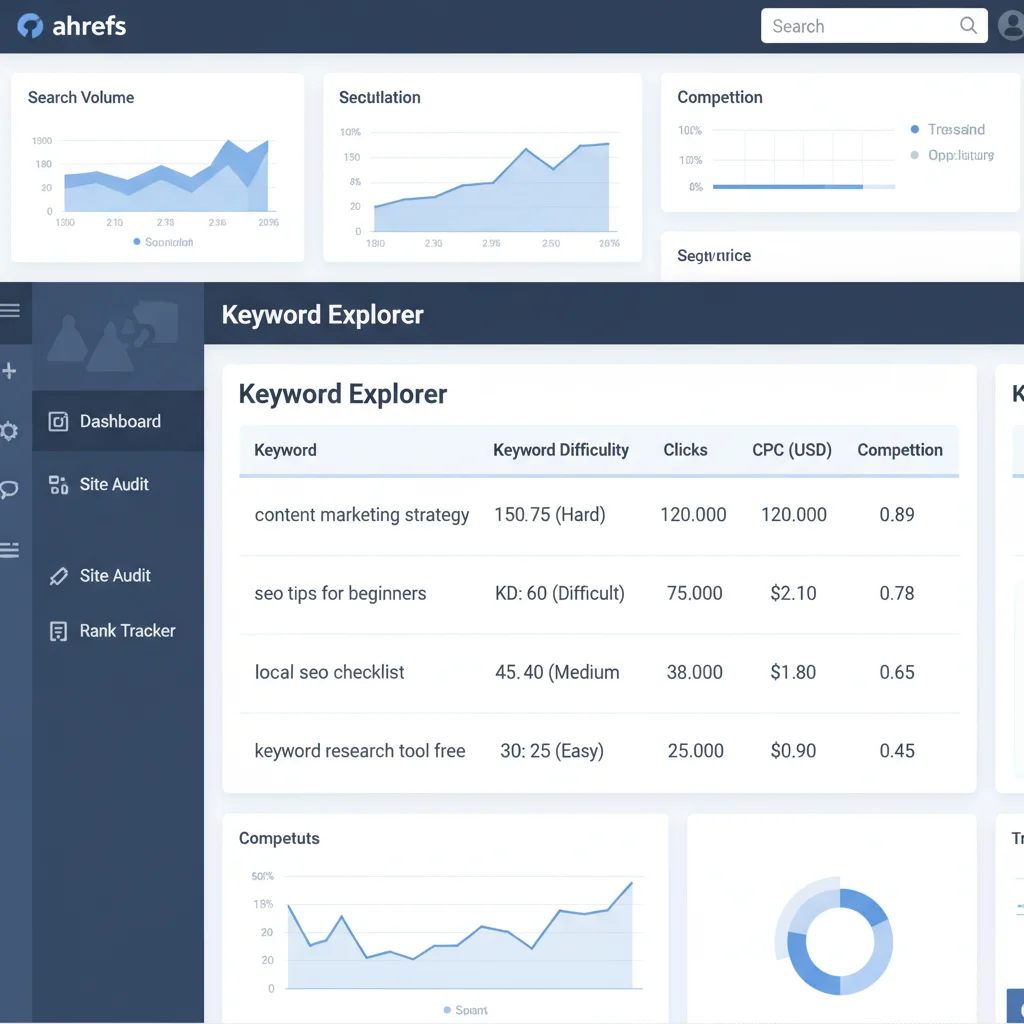Click the chat bubble icon in left rail
The height and width of the screenshot is (1024, 1024).
(9, 490)
